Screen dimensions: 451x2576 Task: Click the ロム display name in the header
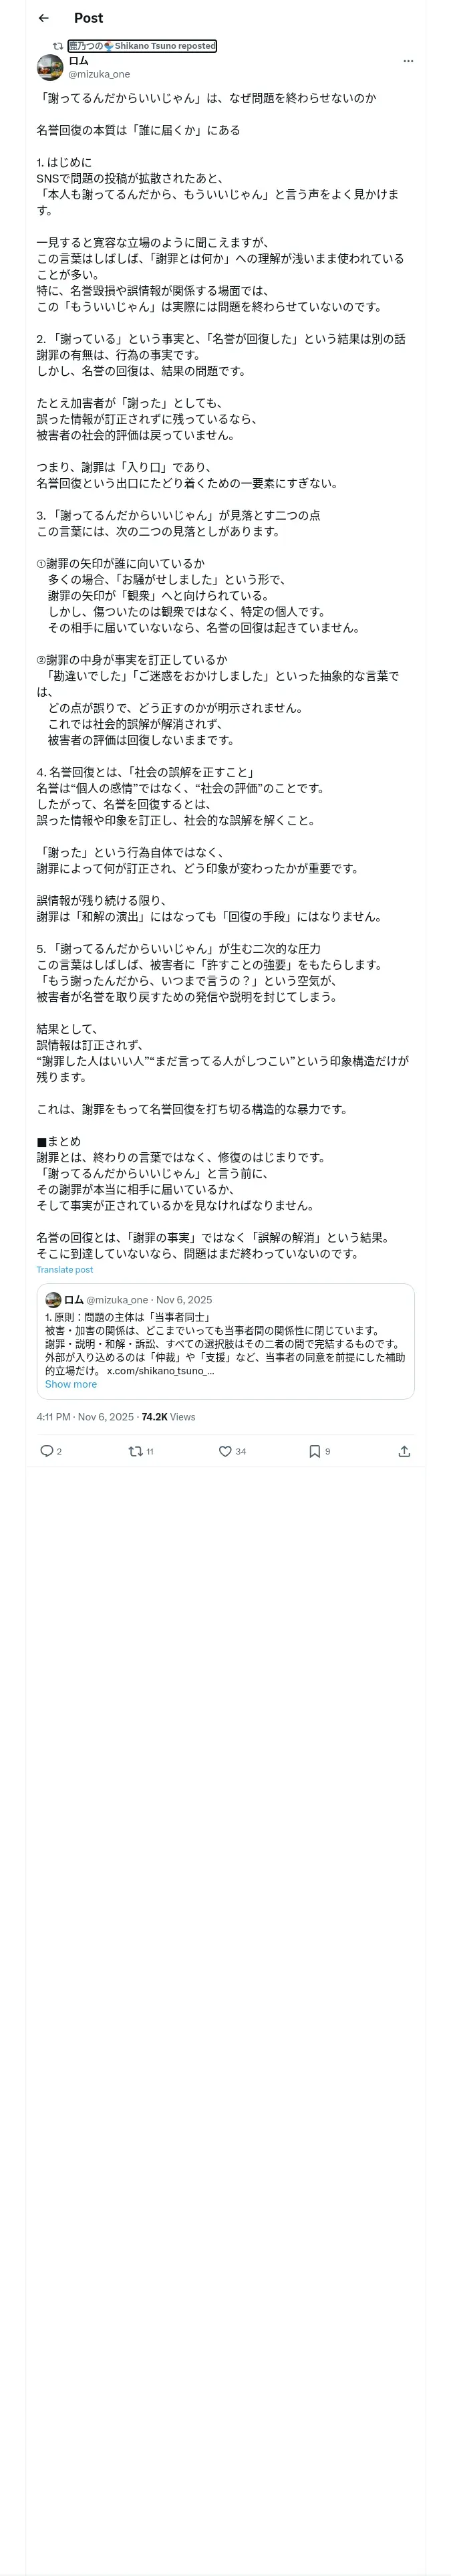(x=78, y=61)
